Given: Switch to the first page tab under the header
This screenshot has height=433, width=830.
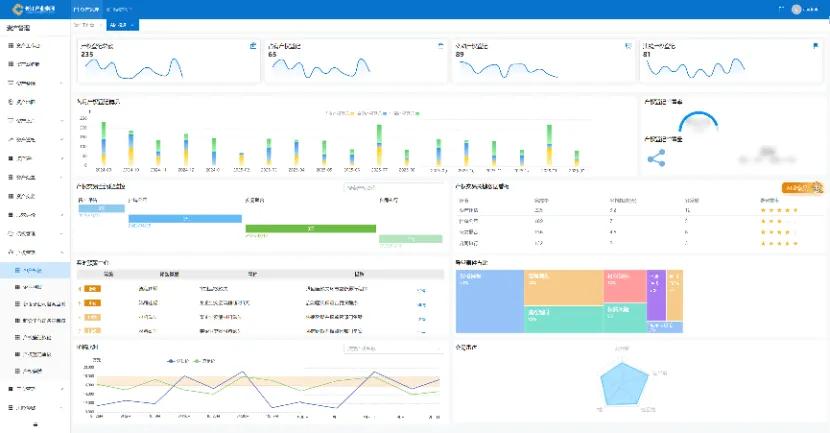Looking at the screenshot, I should coord(87,24).
